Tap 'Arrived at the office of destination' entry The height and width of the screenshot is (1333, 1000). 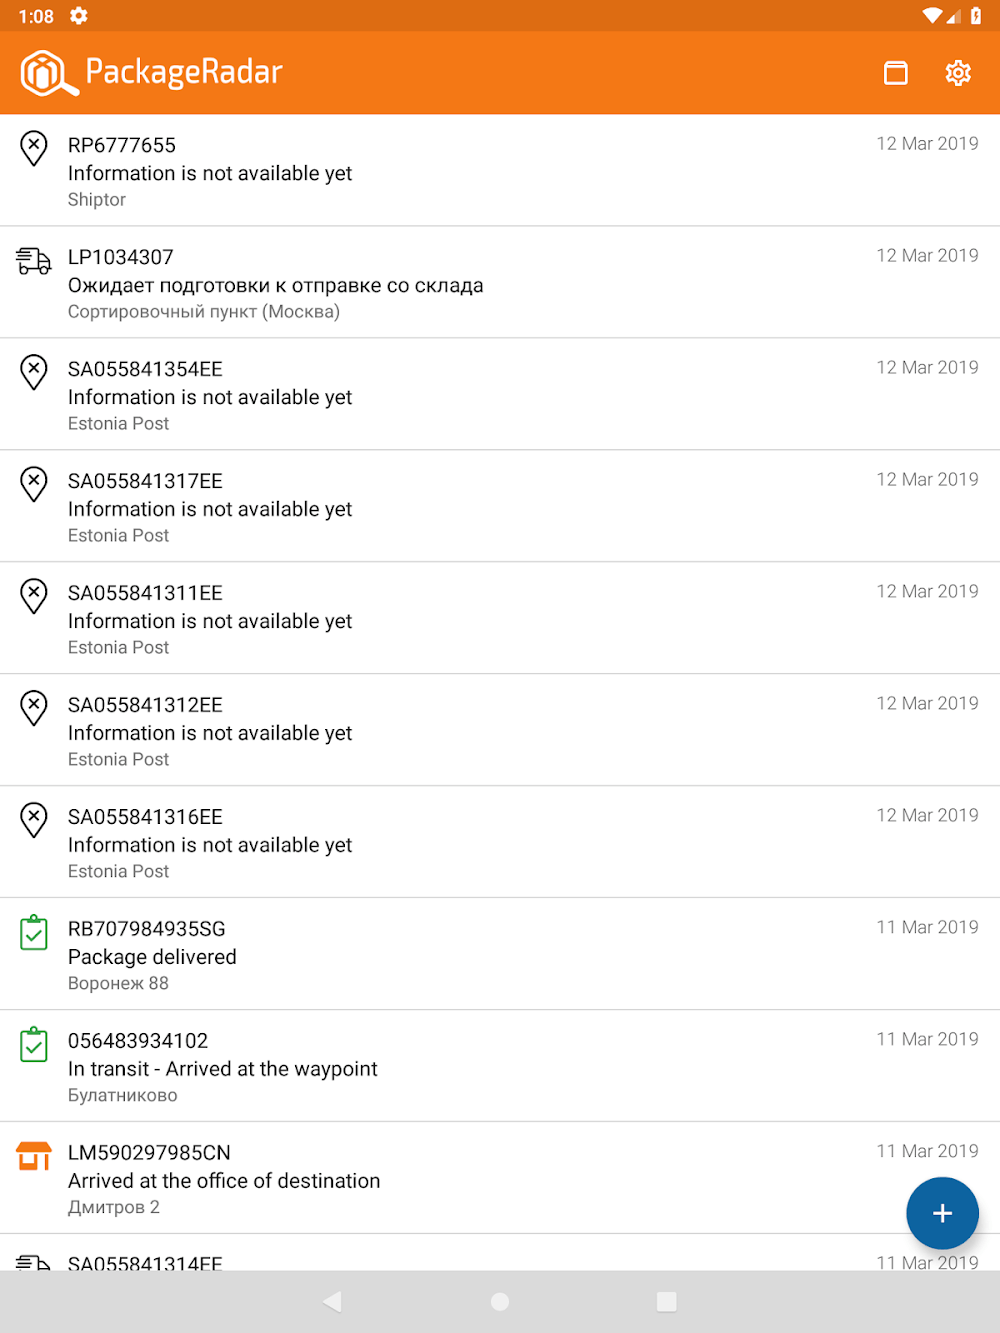tap(224, 1181)
